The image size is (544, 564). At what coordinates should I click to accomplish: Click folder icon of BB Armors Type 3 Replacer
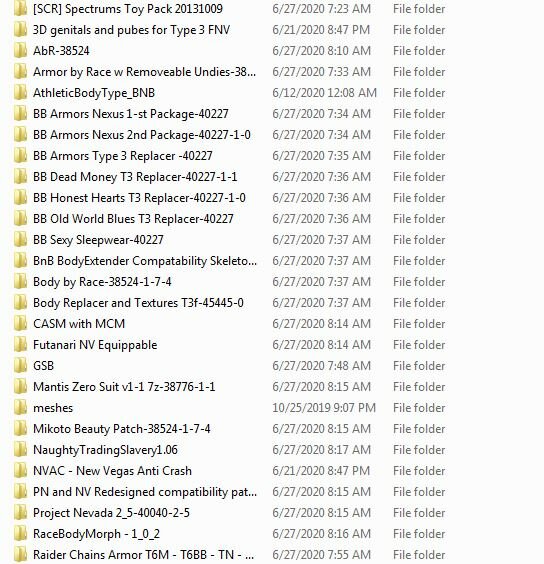pos(21,156)
